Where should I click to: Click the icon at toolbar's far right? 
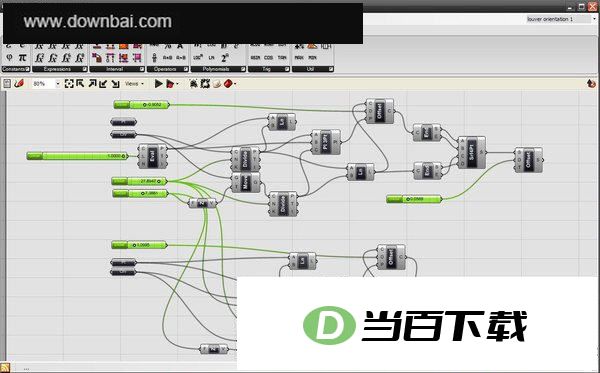(x=591, y=83)
